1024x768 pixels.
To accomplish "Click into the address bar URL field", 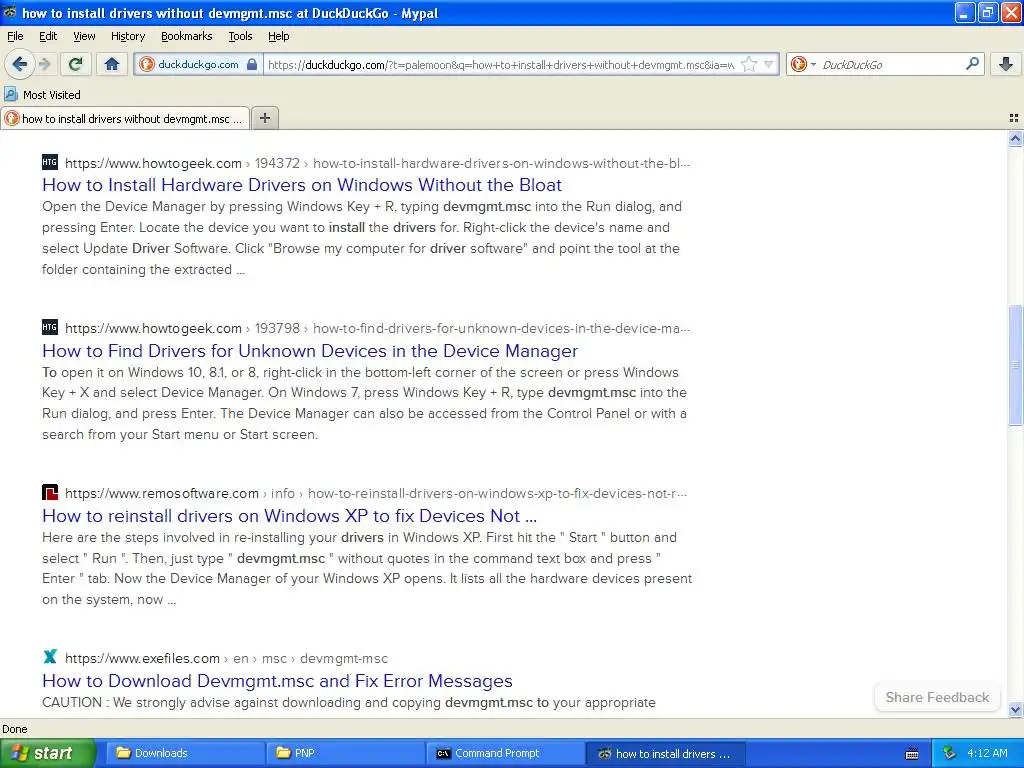I will pos(500,64).
